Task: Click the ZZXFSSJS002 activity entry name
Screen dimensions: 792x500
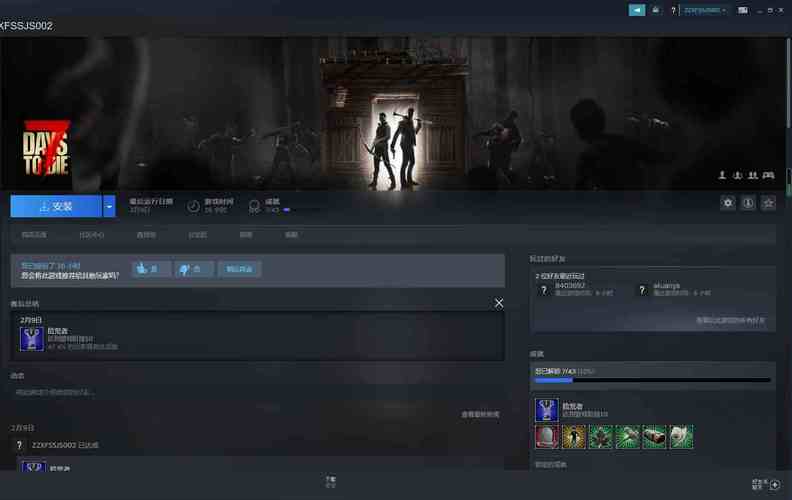Action: [54, 445]
